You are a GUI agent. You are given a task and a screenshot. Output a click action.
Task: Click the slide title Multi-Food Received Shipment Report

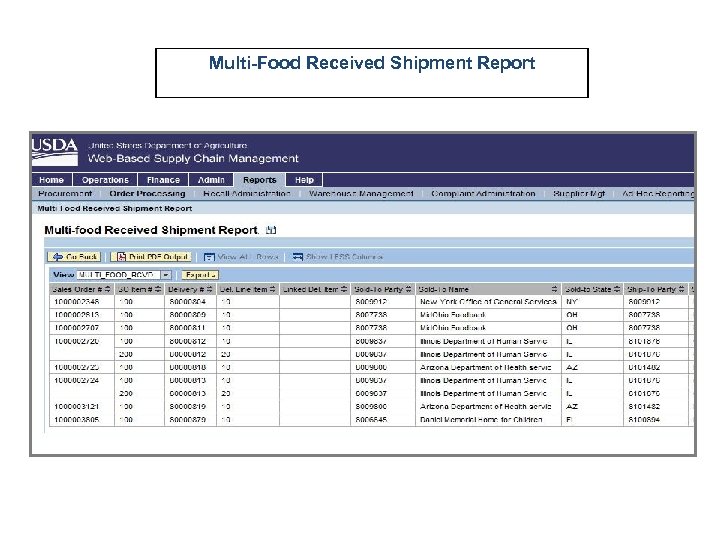click(x=372, y=63)
